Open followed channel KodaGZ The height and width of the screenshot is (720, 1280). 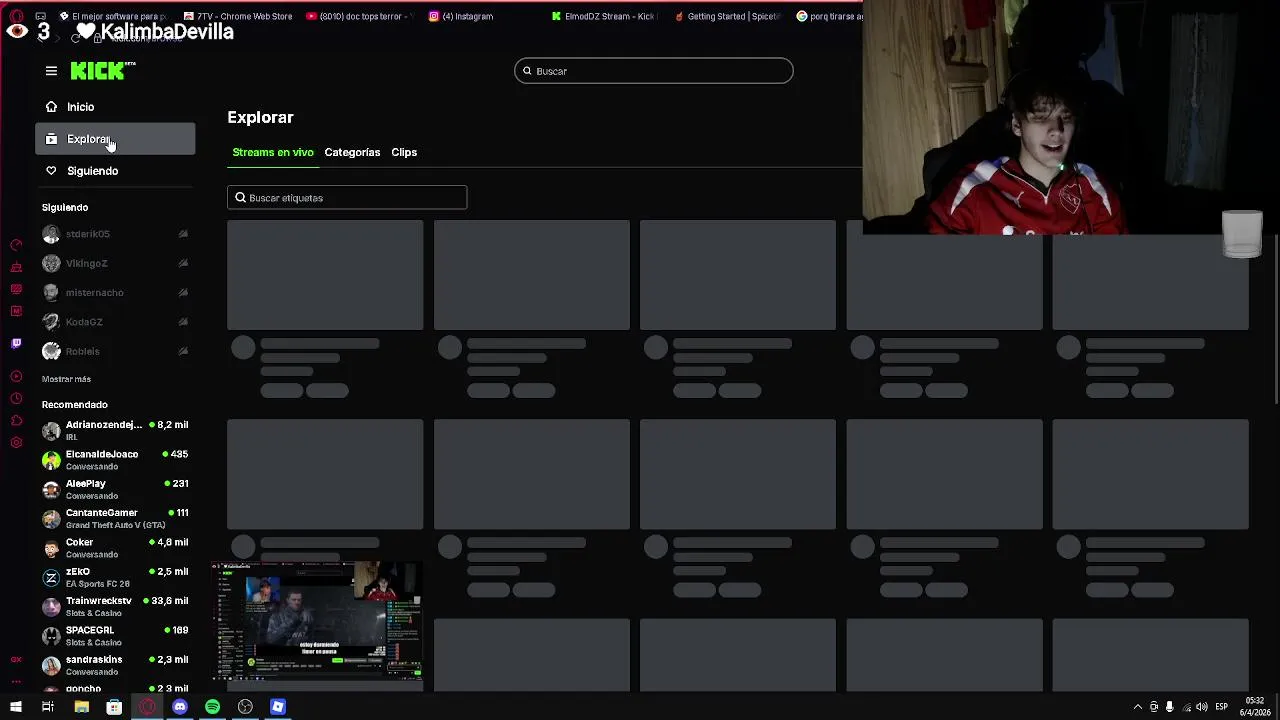115,322
